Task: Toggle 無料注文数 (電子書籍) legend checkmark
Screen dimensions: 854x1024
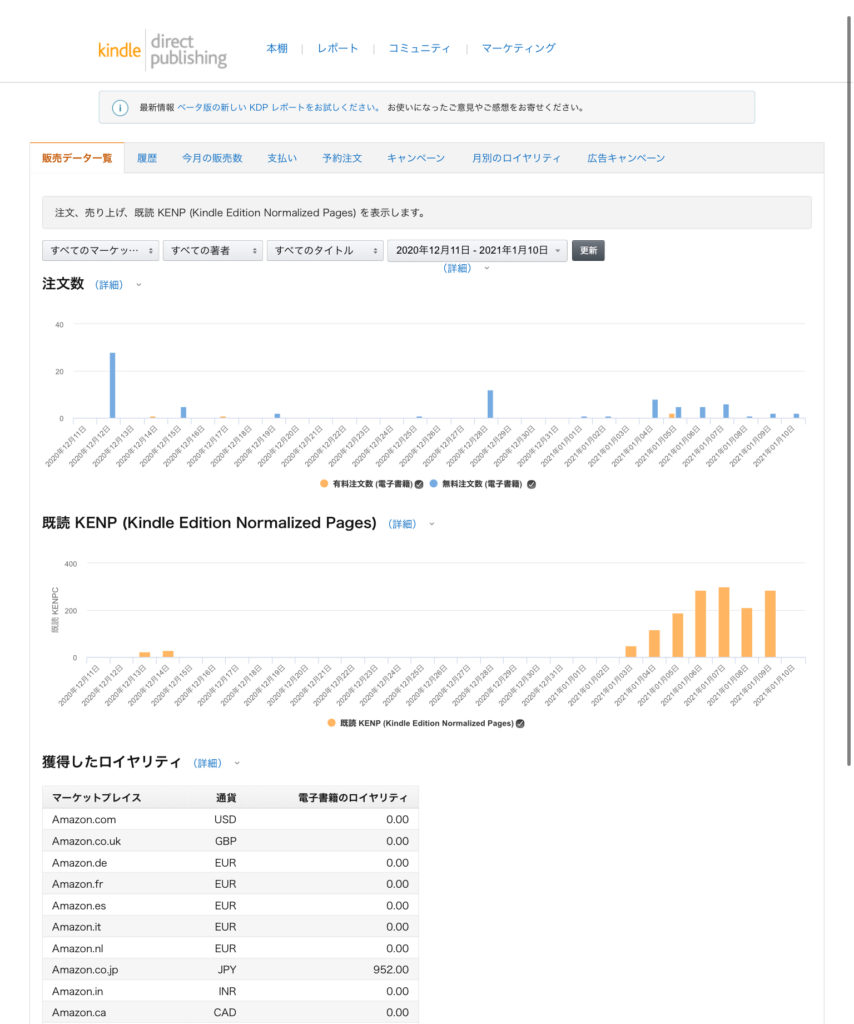Action: tap(531, 484)
